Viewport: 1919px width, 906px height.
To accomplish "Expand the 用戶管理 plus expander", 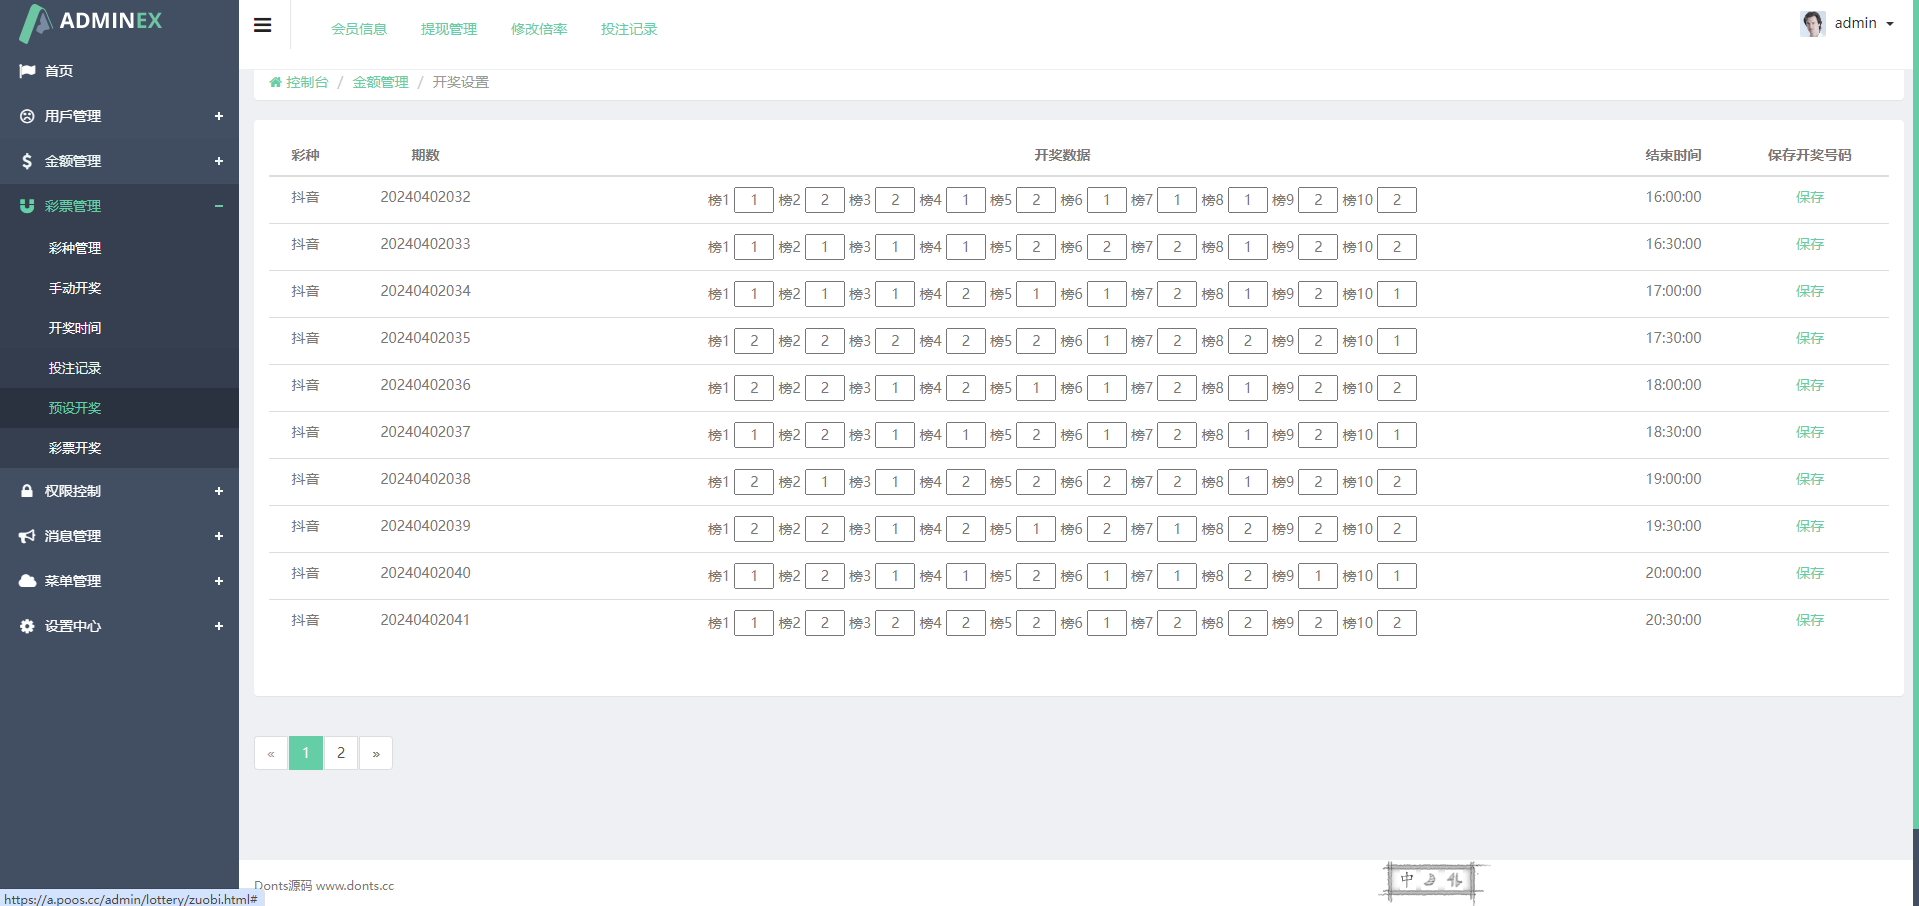I will [x=219, y=116].
